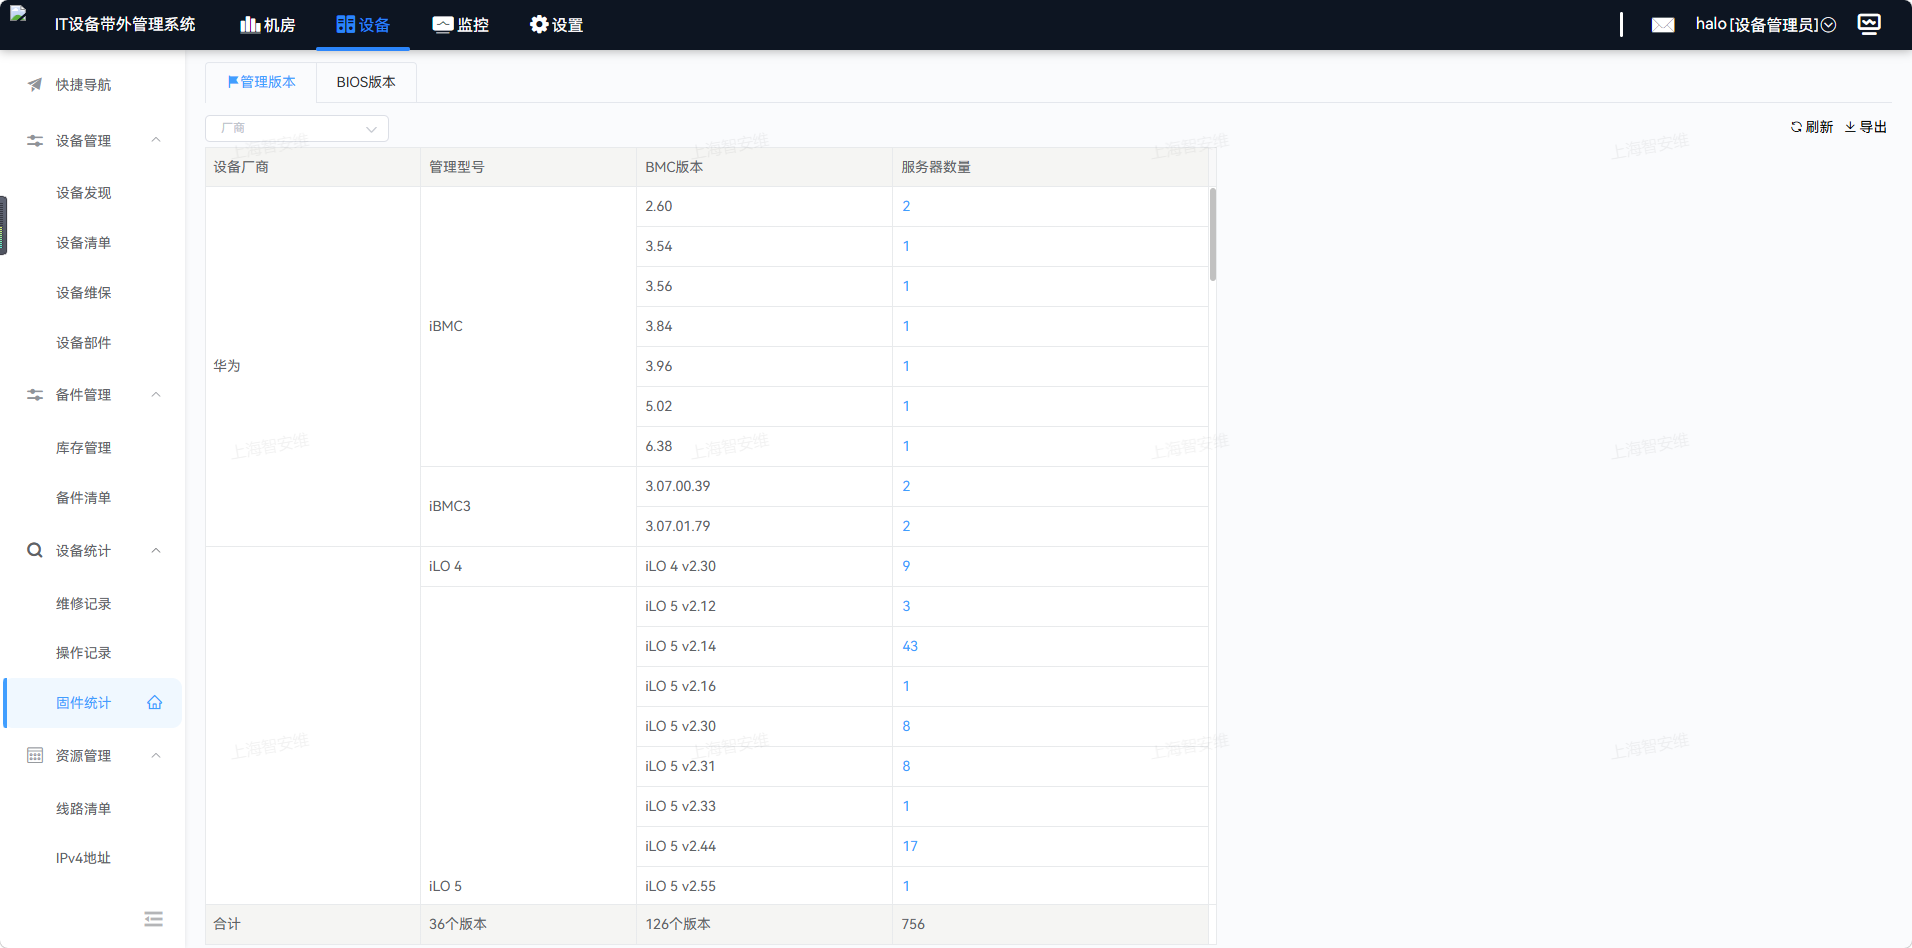Go to 设备发现 in the sidebar
The height and width of the screenshot is (948, 1912).
click(x=84, y=193)
